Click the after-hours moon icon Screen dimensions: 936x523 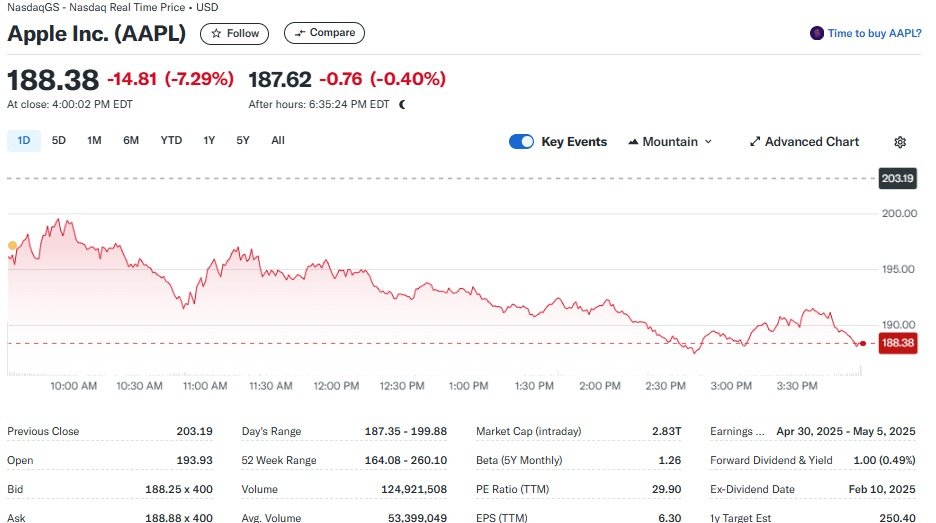[402, 104]
